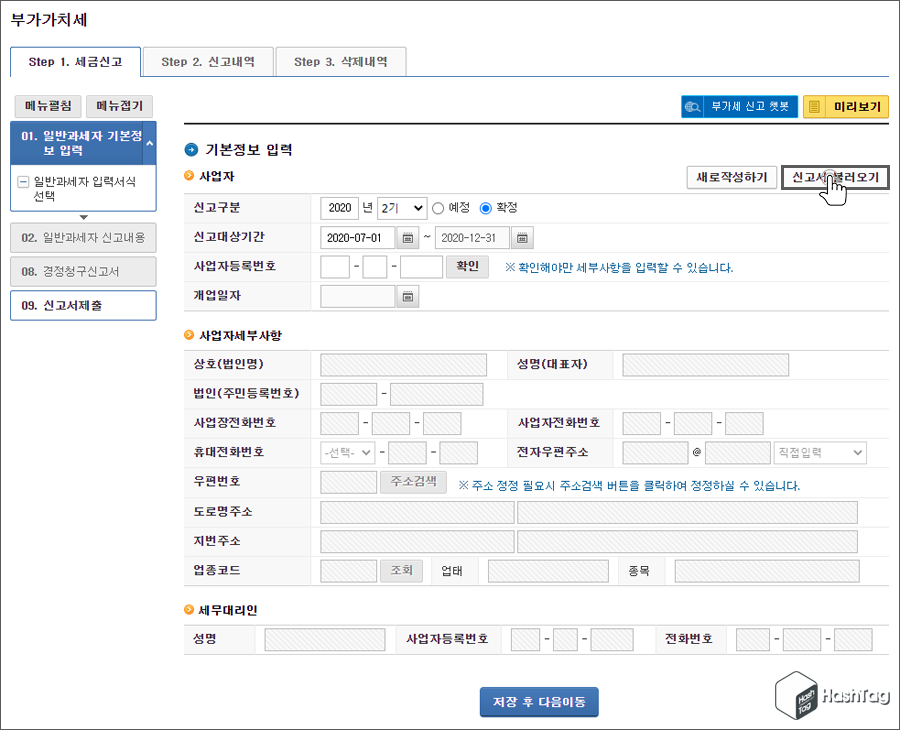This screenshot has height=730, width=900.
Task: Click 확인 to verify the business registration number
Action: pos(467,266)
